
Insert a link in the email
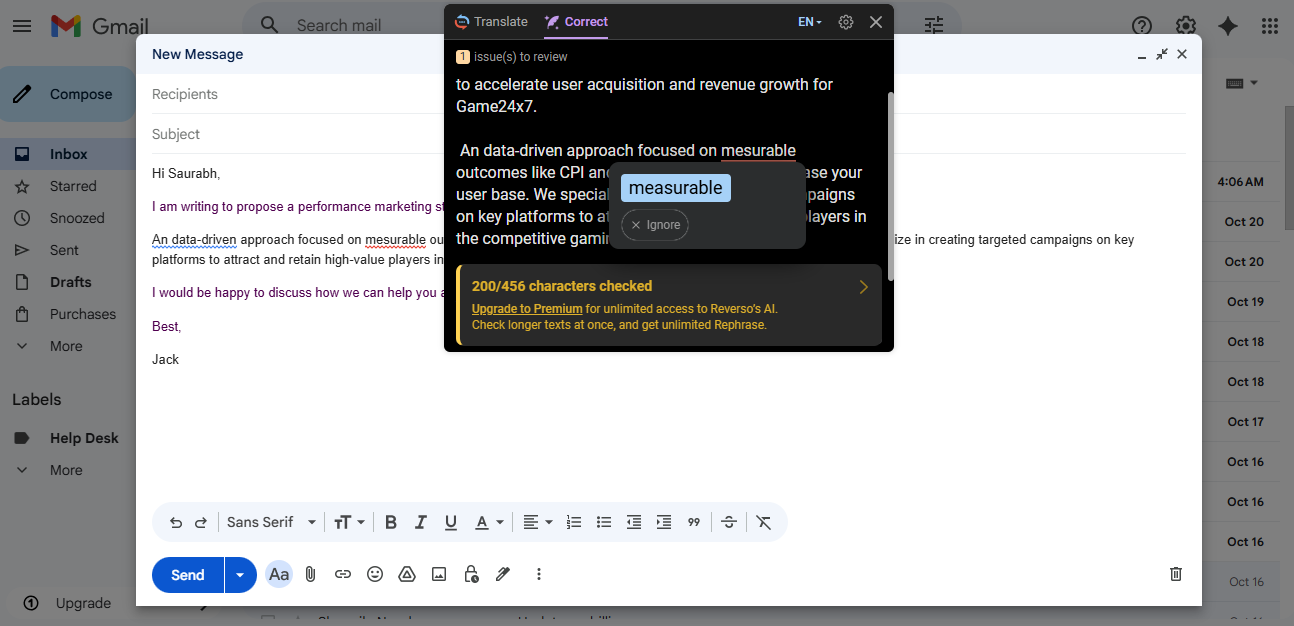click(x=343, y=574)
